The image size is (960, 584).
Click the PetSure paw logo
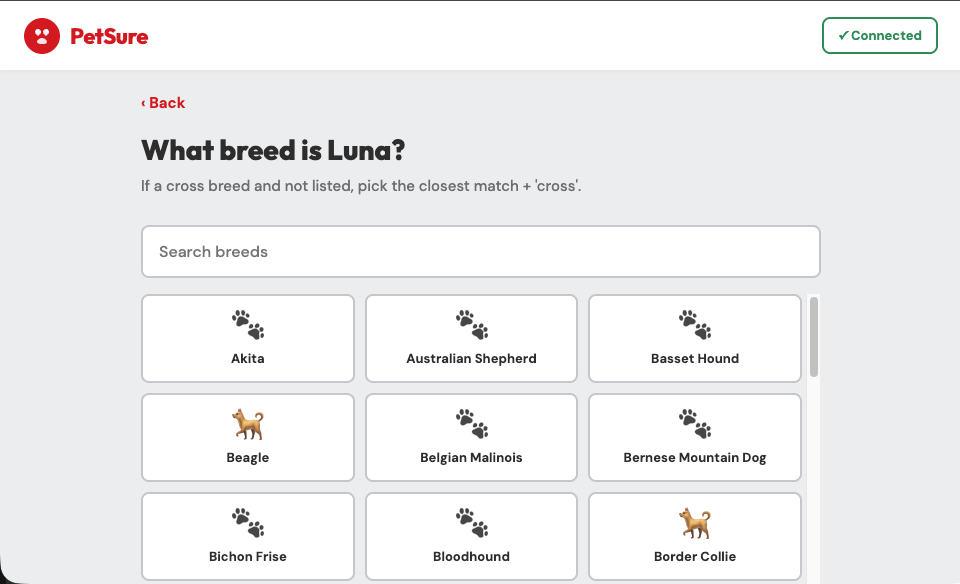[41, 35]
